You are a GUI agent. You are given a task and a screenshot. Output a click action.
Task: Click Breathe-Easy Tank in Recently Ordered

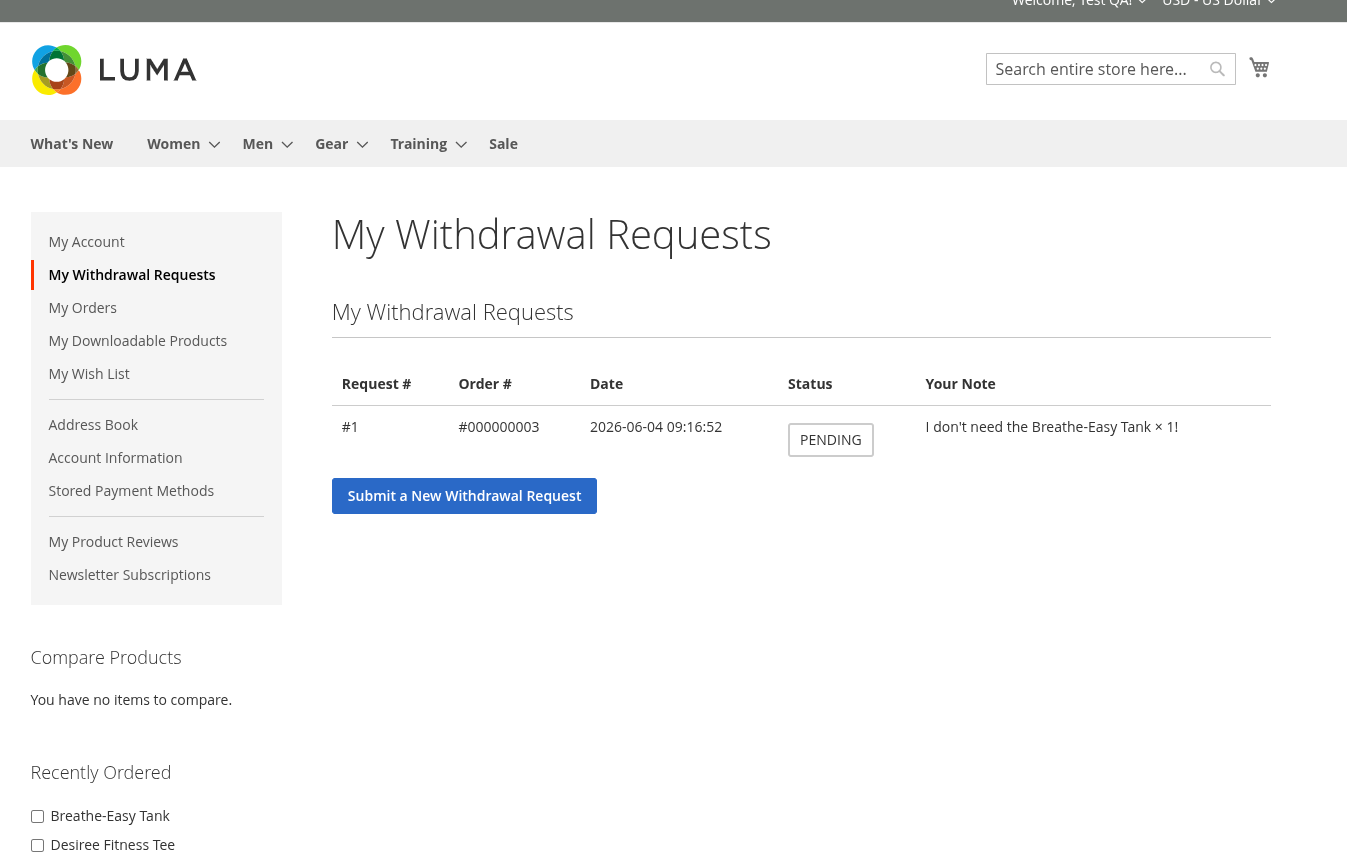point(110,816)
